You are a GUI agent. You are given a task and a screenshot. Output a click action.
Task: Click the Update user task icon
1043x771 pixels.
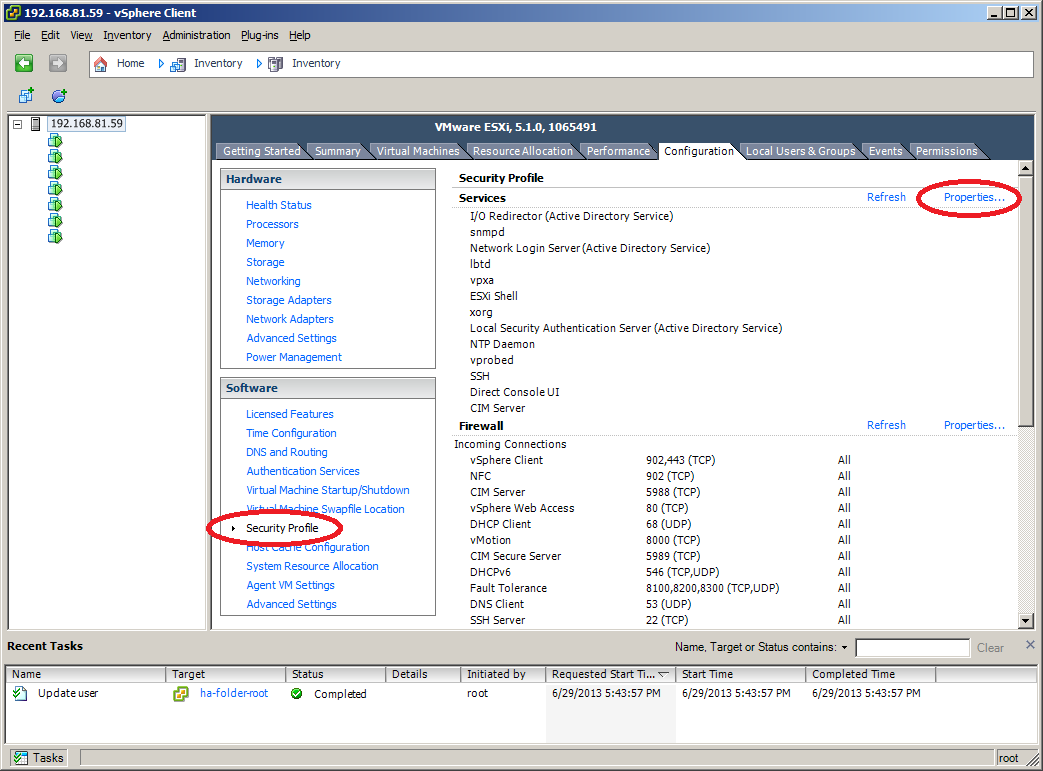point(20,693)
